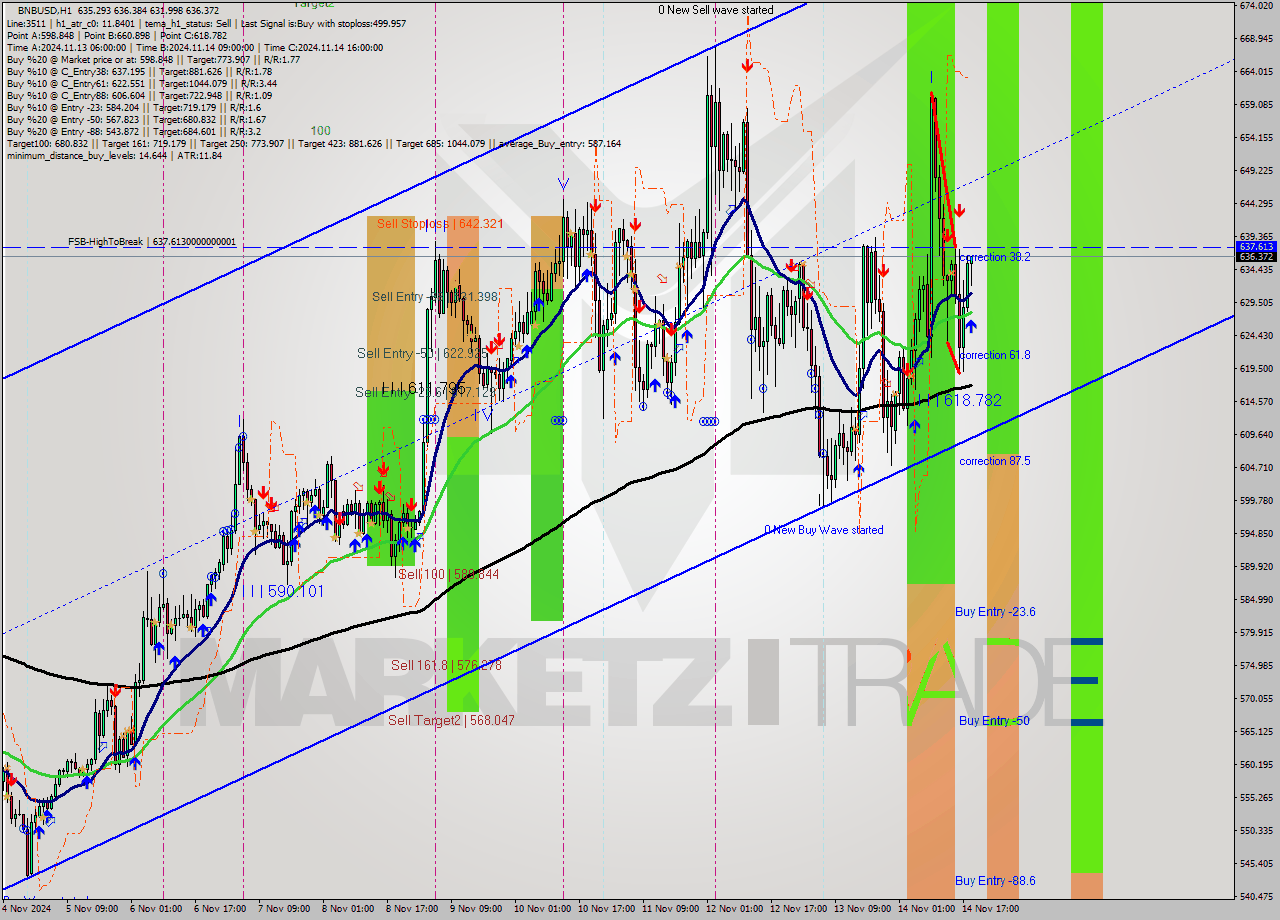The height and width of the screenshot is (920, 1280).
Task: Click the correction 61.8 label
Action: (995, 355)
